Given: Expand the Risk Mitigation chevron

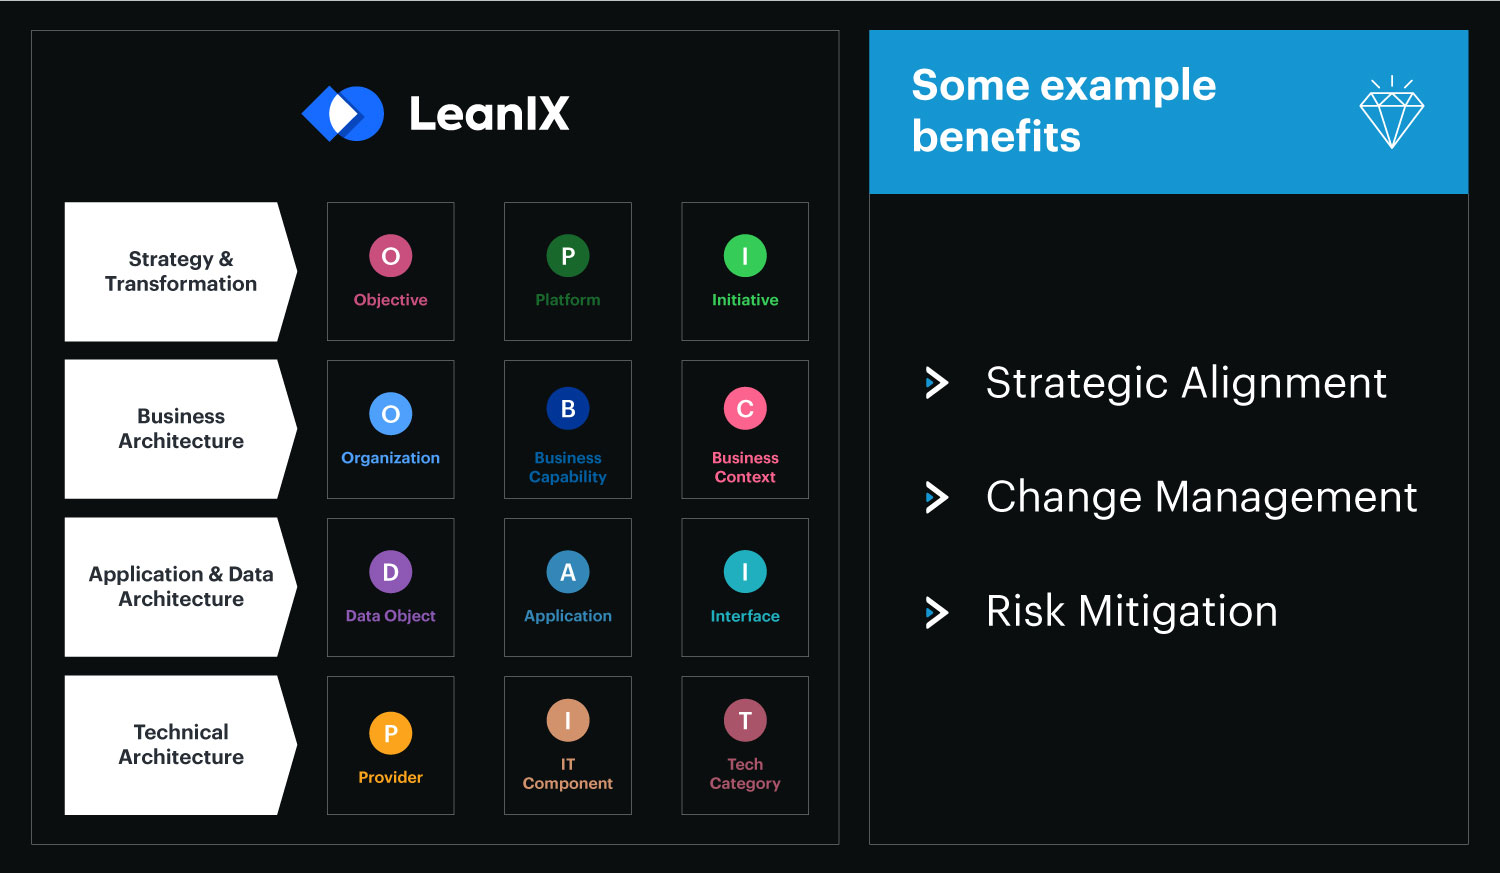Looking at the screenshot, I should click(x=936, y=612).
